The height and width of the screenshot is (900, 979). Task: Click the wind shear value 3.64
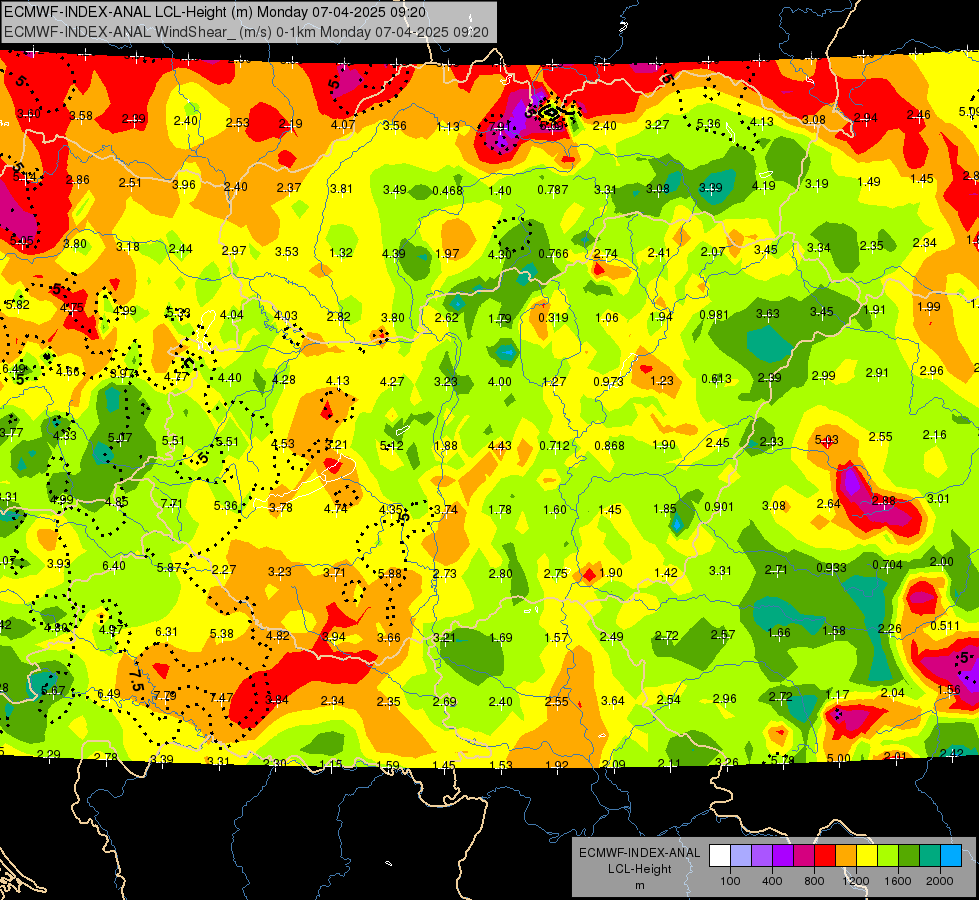(x=612, y=701)
